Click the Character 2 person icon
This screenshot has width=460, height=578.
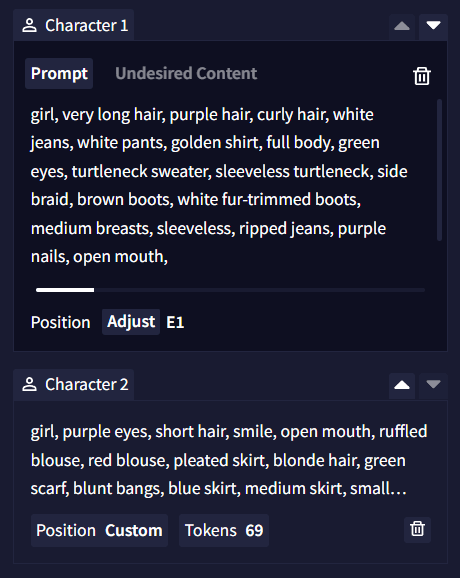click(29, 384)
